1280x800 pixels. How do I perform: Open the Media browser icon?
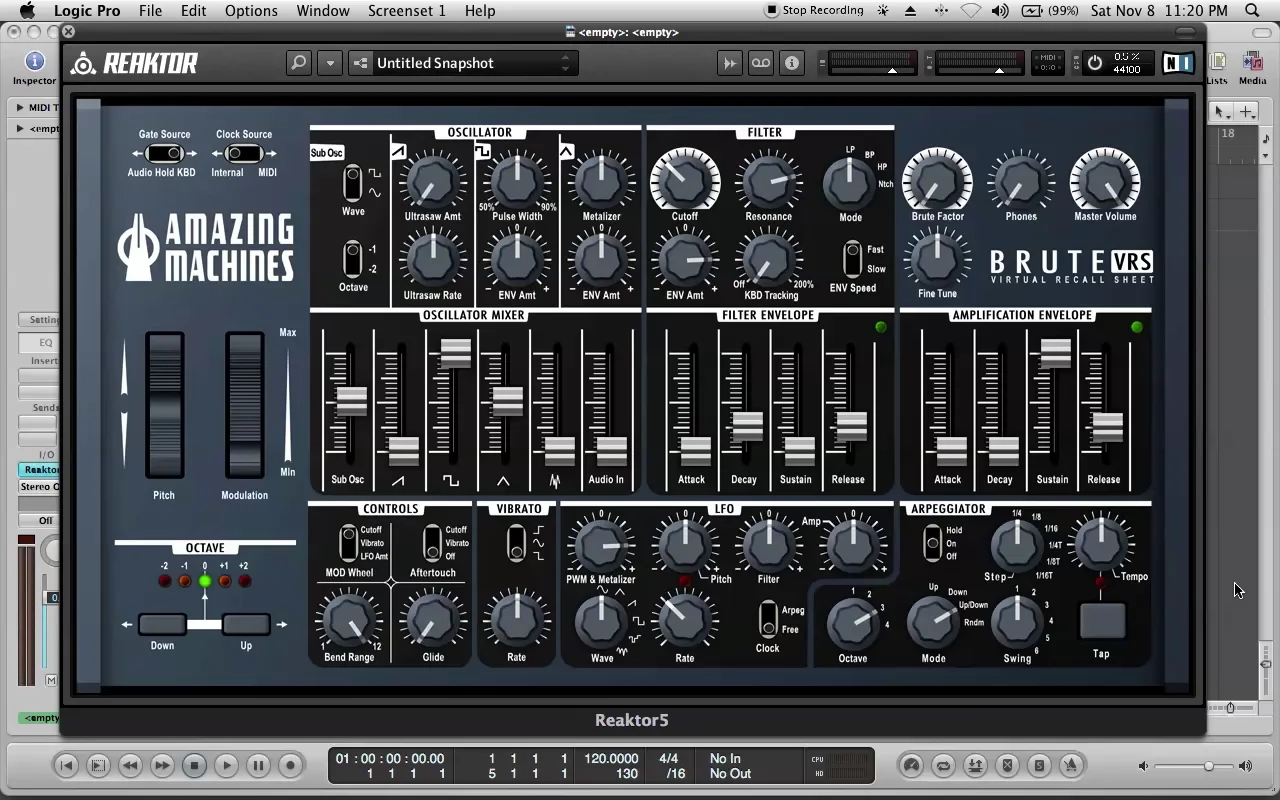point(1252,62)
